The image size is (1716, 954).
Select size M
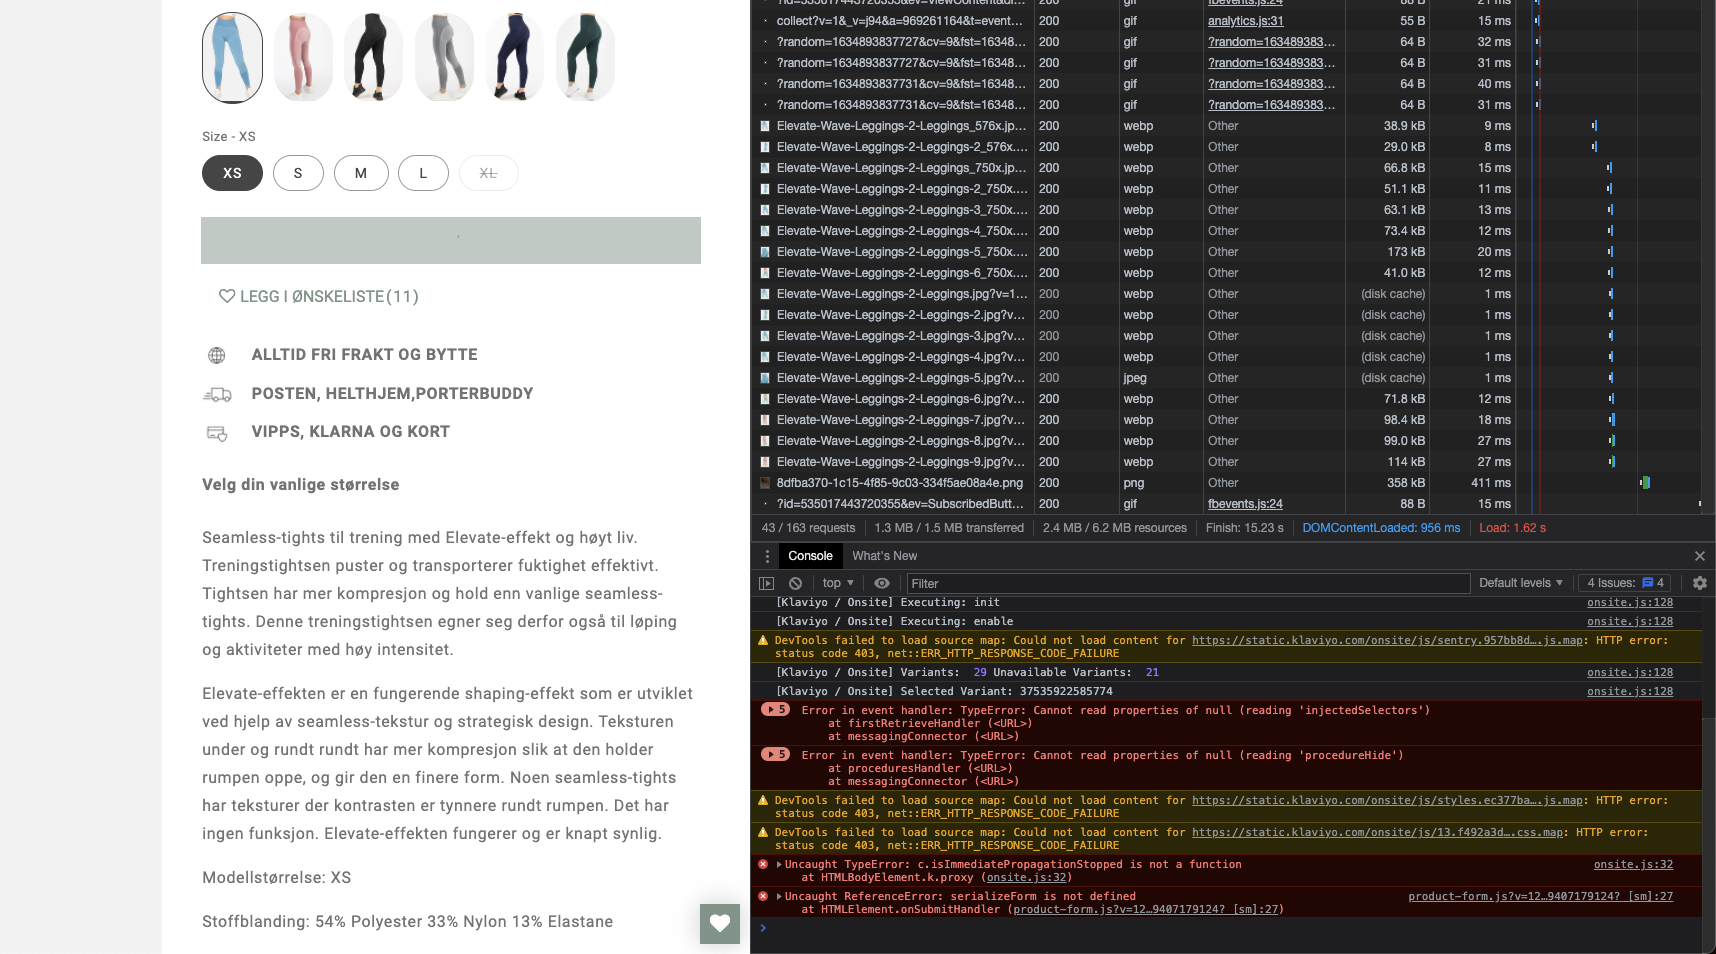click(x=361, y=173)
